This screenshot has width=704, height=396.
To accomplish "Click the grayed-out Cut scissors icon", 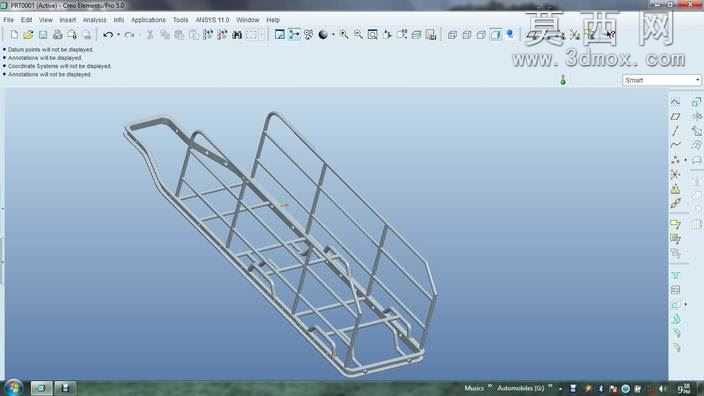I will 150,35.
